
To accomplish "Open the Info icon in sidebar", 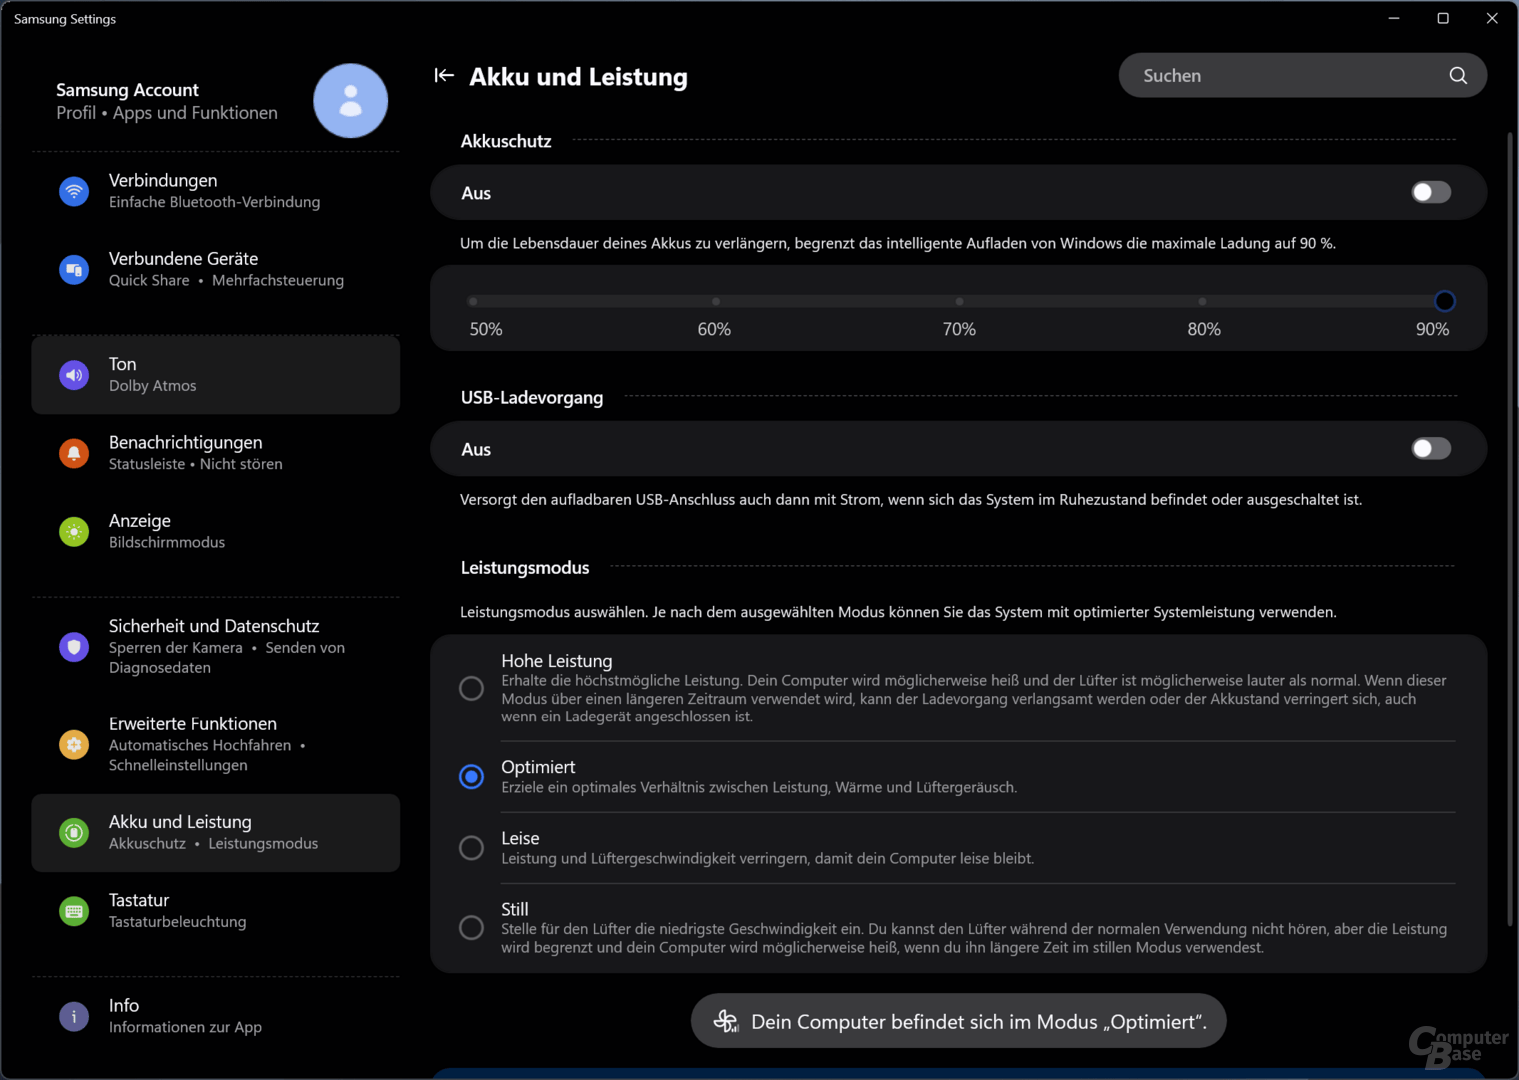I will tap(74, 1016).
